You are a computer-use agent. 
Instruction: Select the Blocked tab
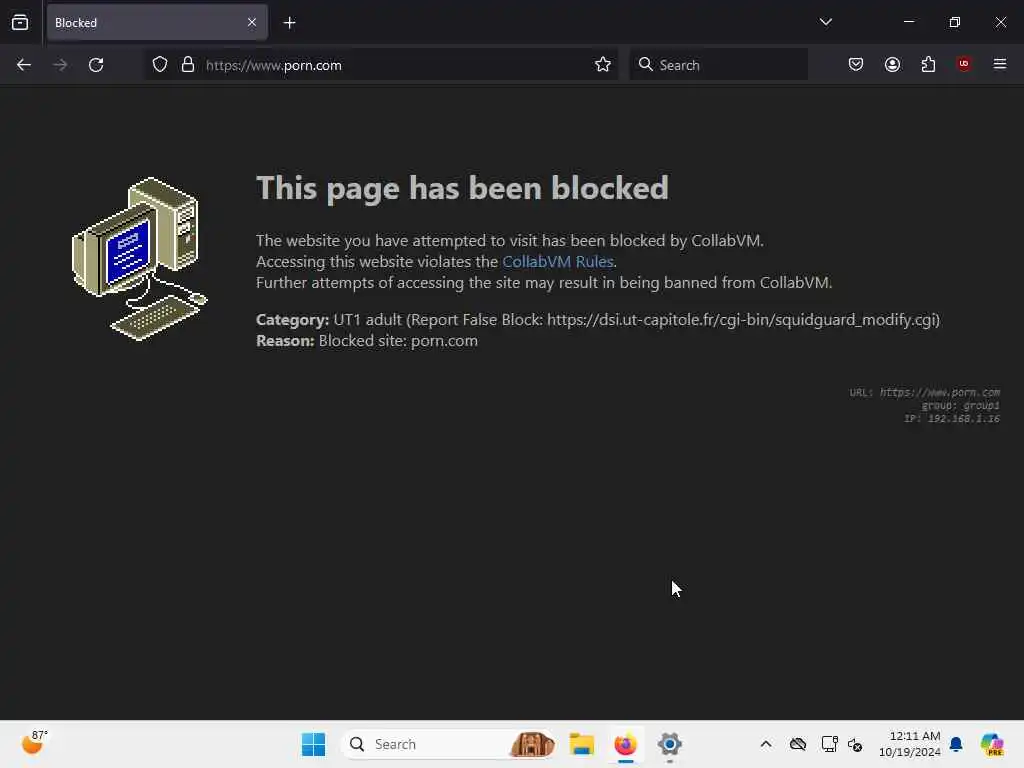click(157, 23)
